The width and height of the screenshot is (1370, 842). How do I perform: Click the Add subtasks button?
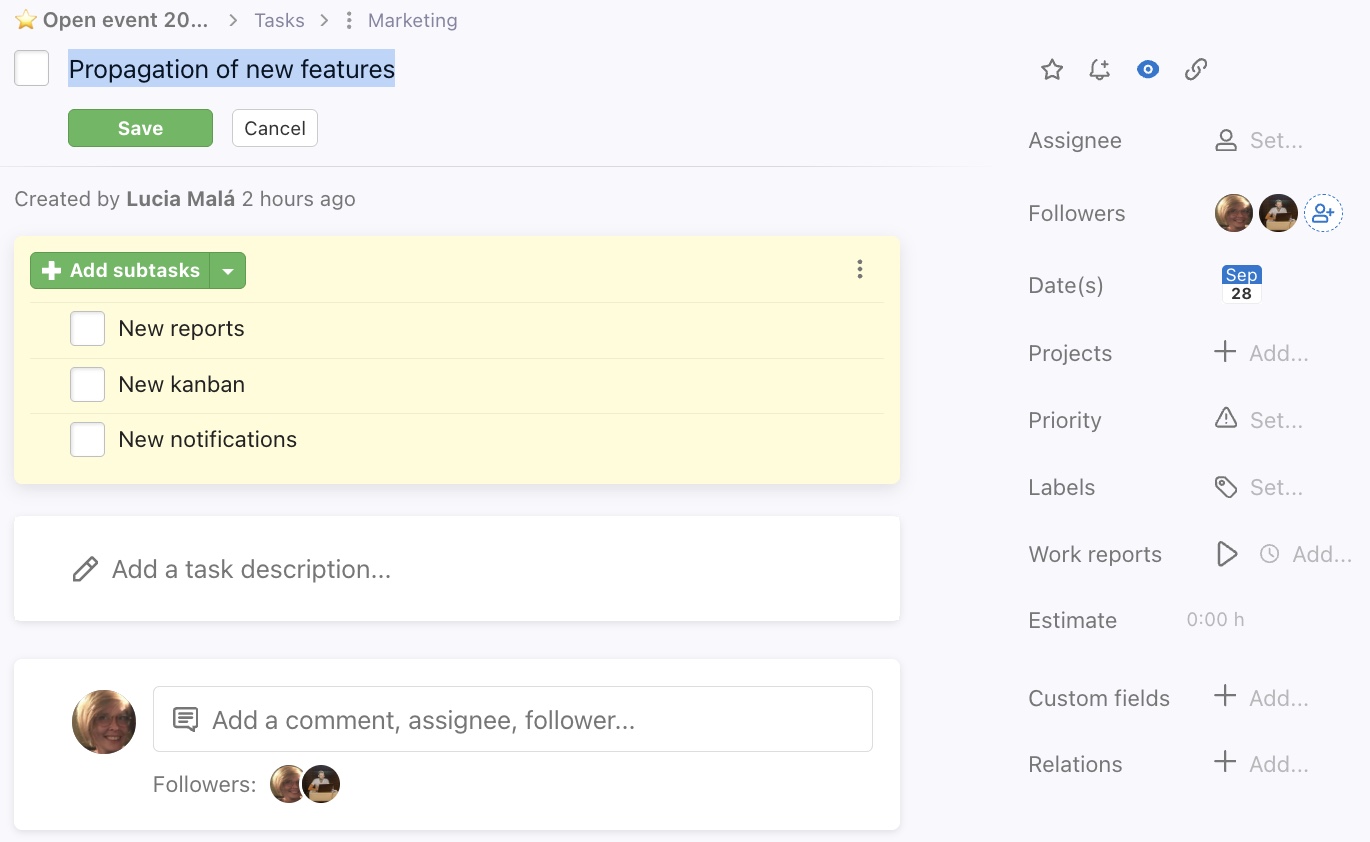coord(120,271)
